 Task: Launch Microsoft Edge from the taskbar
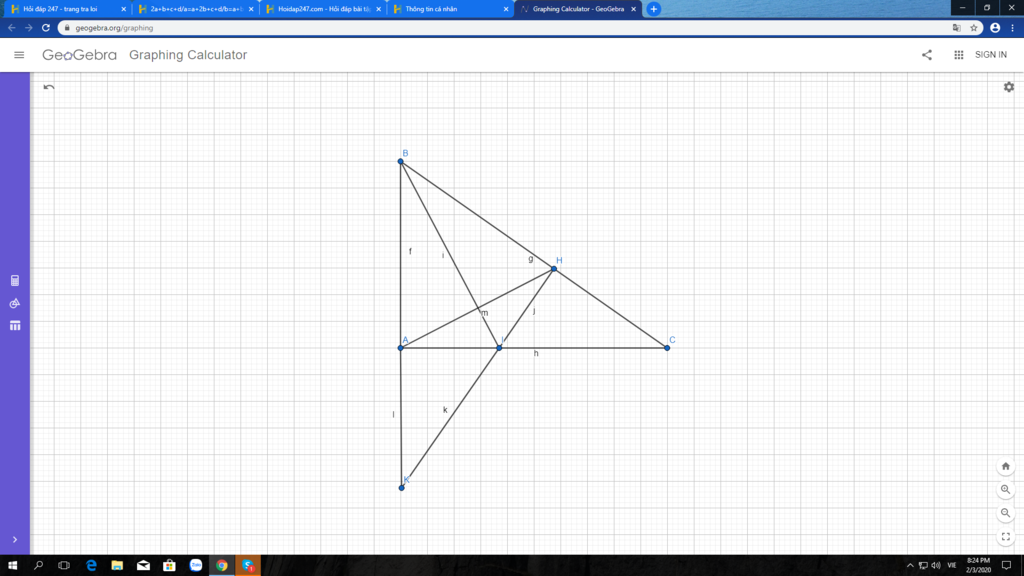click(91, 566)
